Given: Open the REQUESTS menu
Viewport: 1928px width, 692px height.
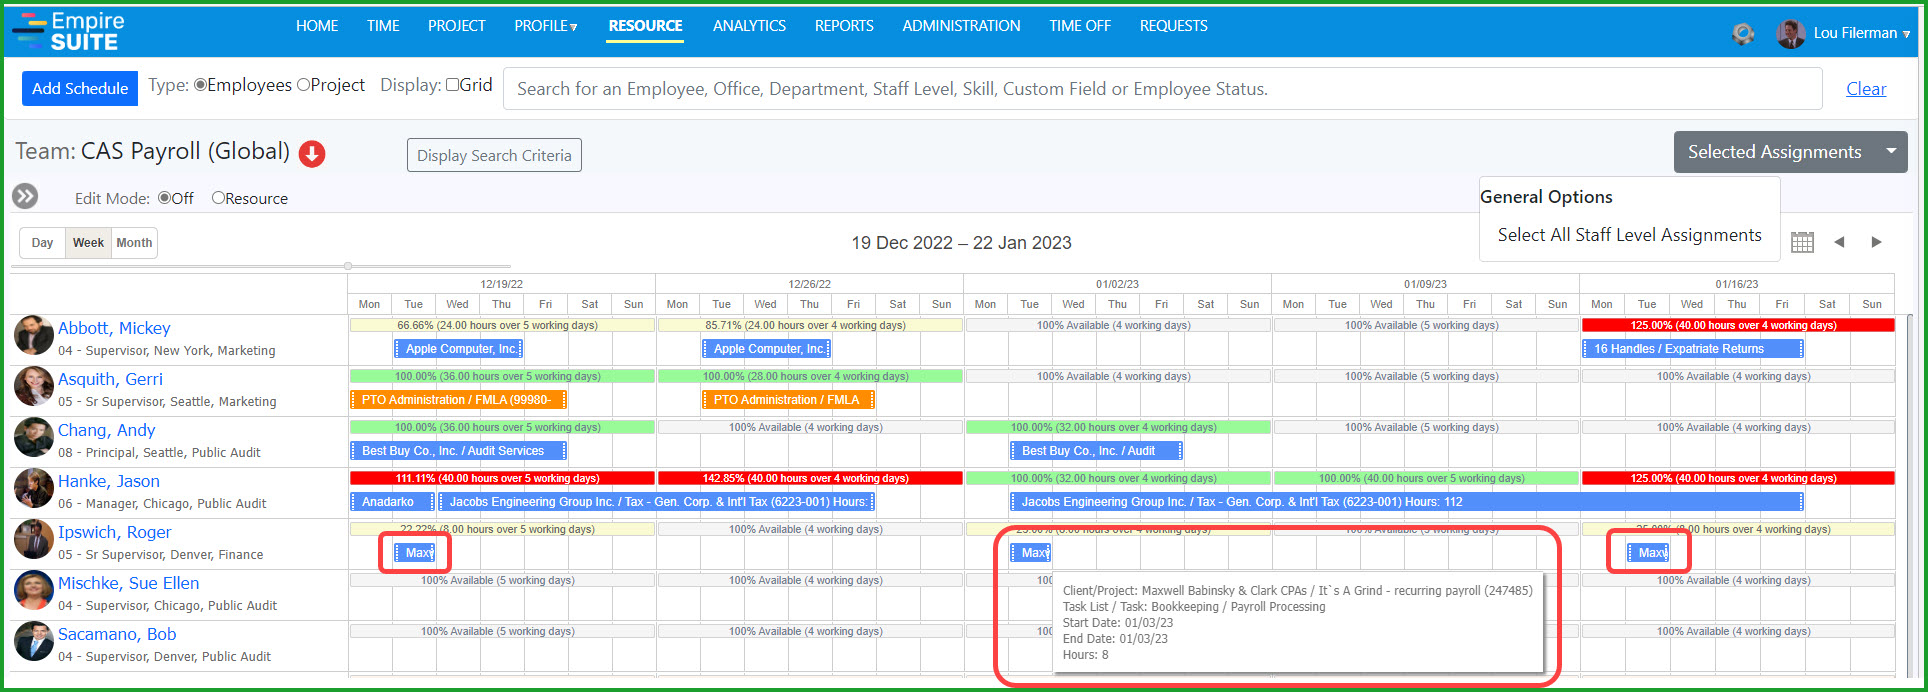Looking at the screenshot, I should point(1174,26).
